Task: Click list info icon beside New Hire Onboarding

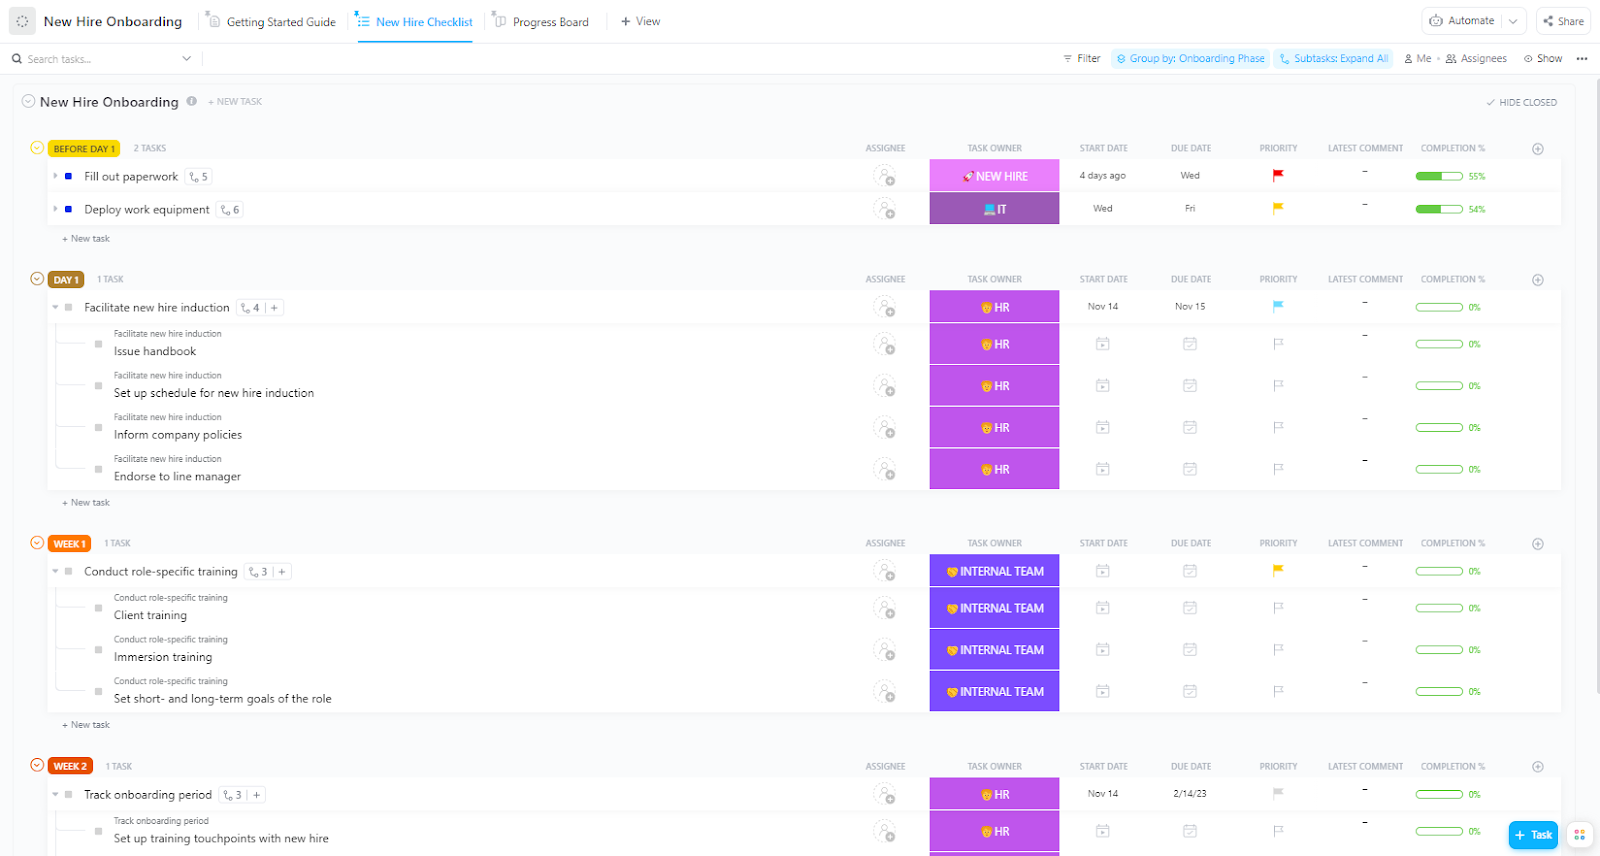Action: pyautogui.click(x=192, y=101)
